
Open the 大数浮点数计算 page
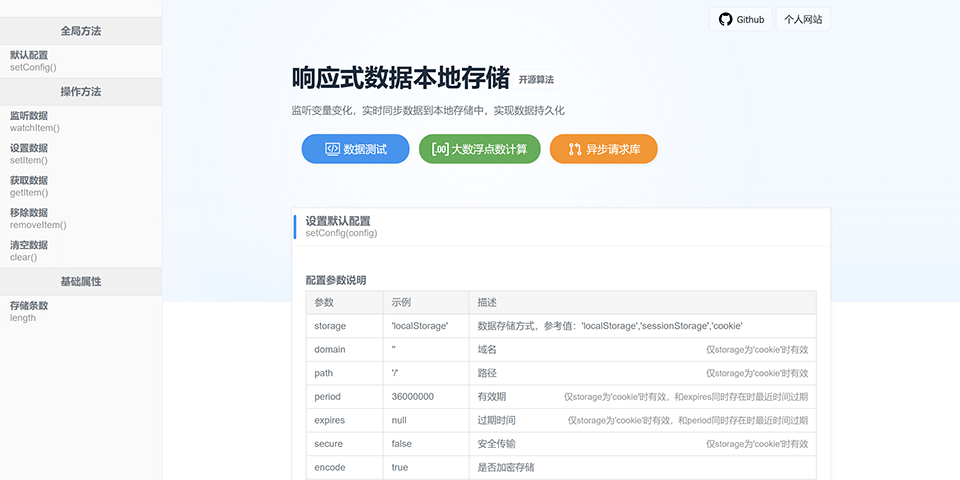(480, 149)
